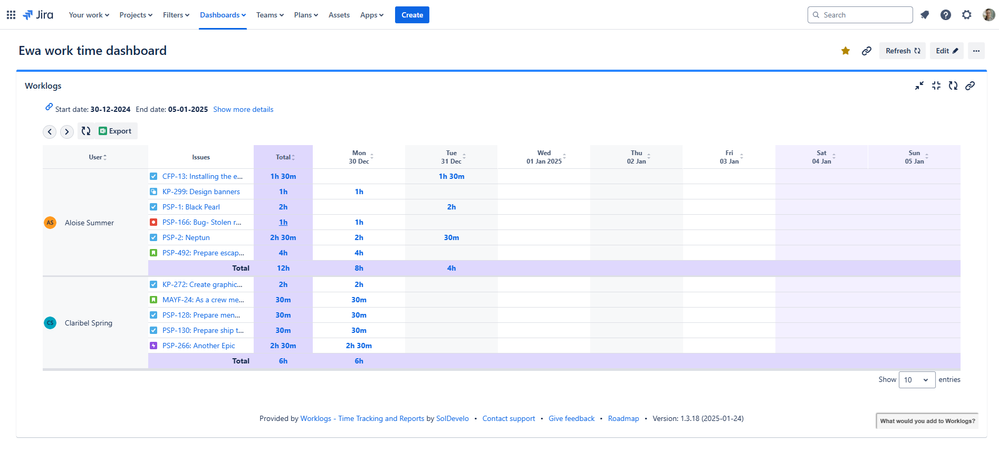Reload data with the Worklogs toolbar refresh icon
999x459 pixels.
[x=86, y=131]
